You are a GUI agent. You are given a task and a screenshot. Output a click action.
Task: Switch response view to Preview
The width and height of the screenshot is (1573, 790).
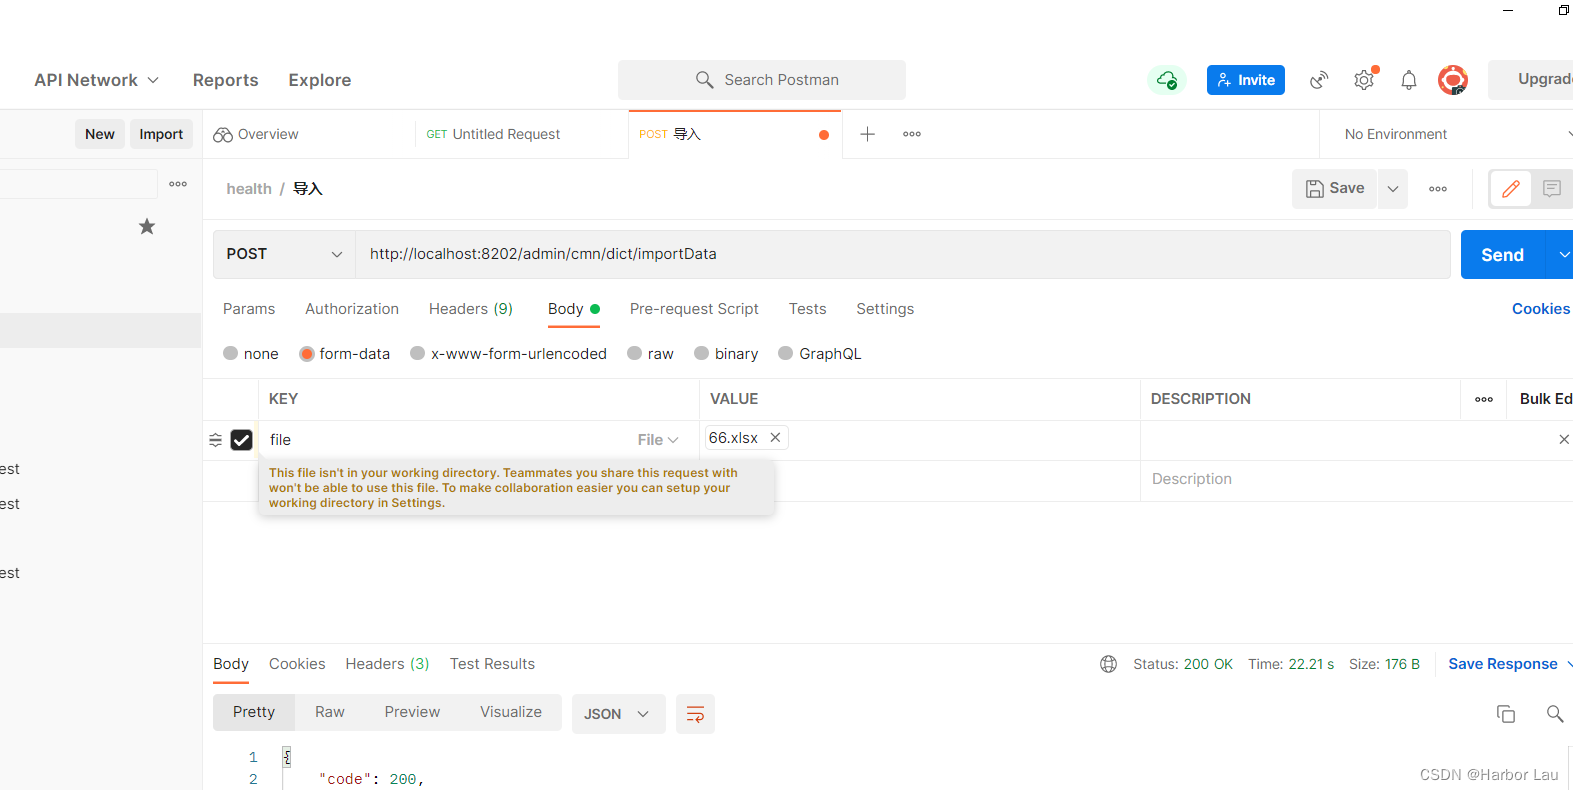[x=412, y=712]
